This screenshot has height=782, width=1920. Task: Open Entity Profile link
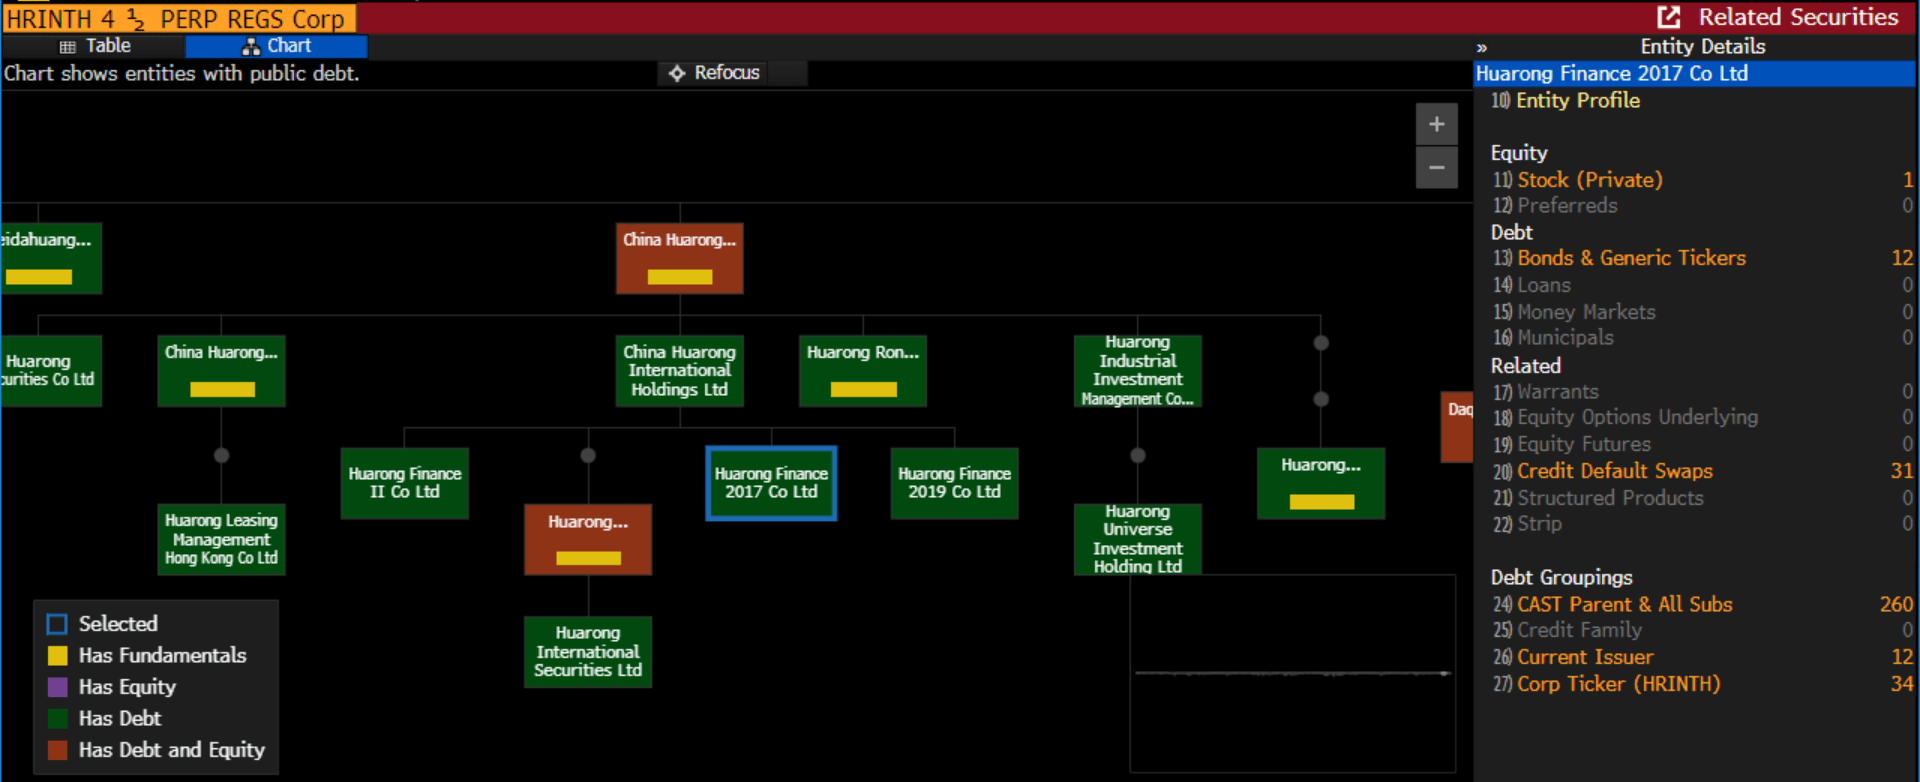[1577, 100]
